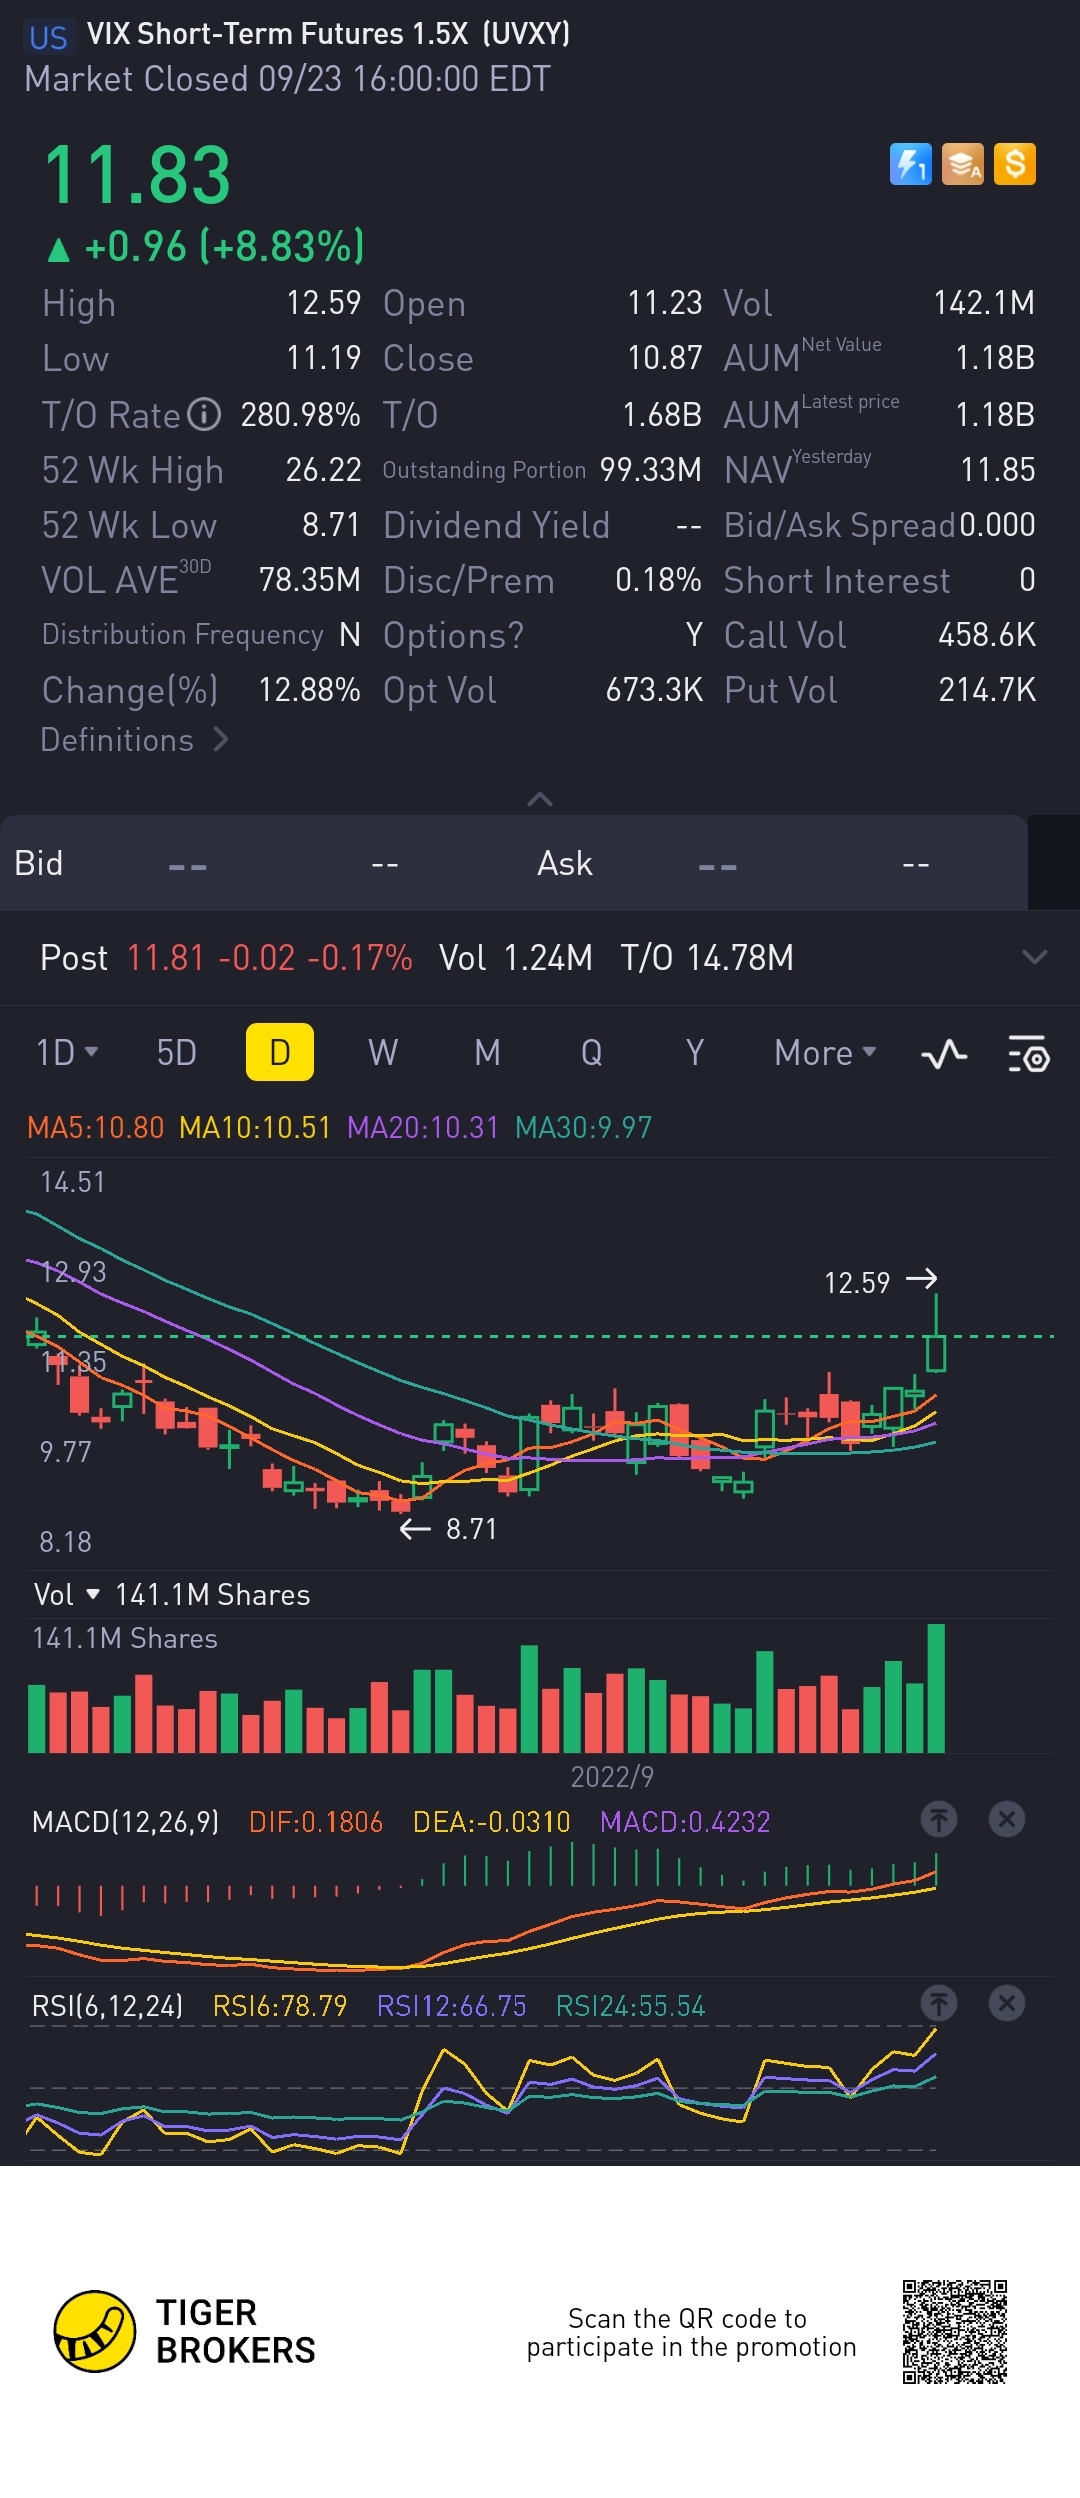
Task: Collapse the quote details with up chevron
Action: [x=540, y=799]
